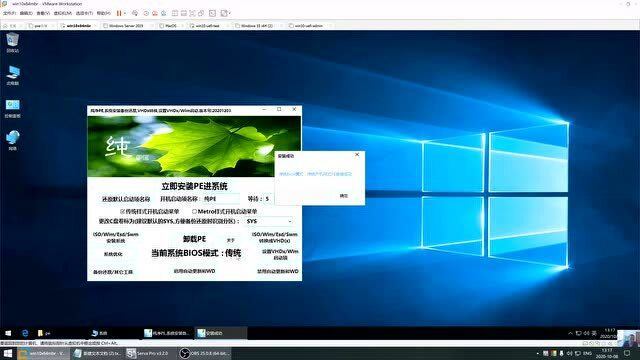The width and height of the screenshot is (640, 360).
Task: Click the Unity mode toolbar icon
Action: 201,13
